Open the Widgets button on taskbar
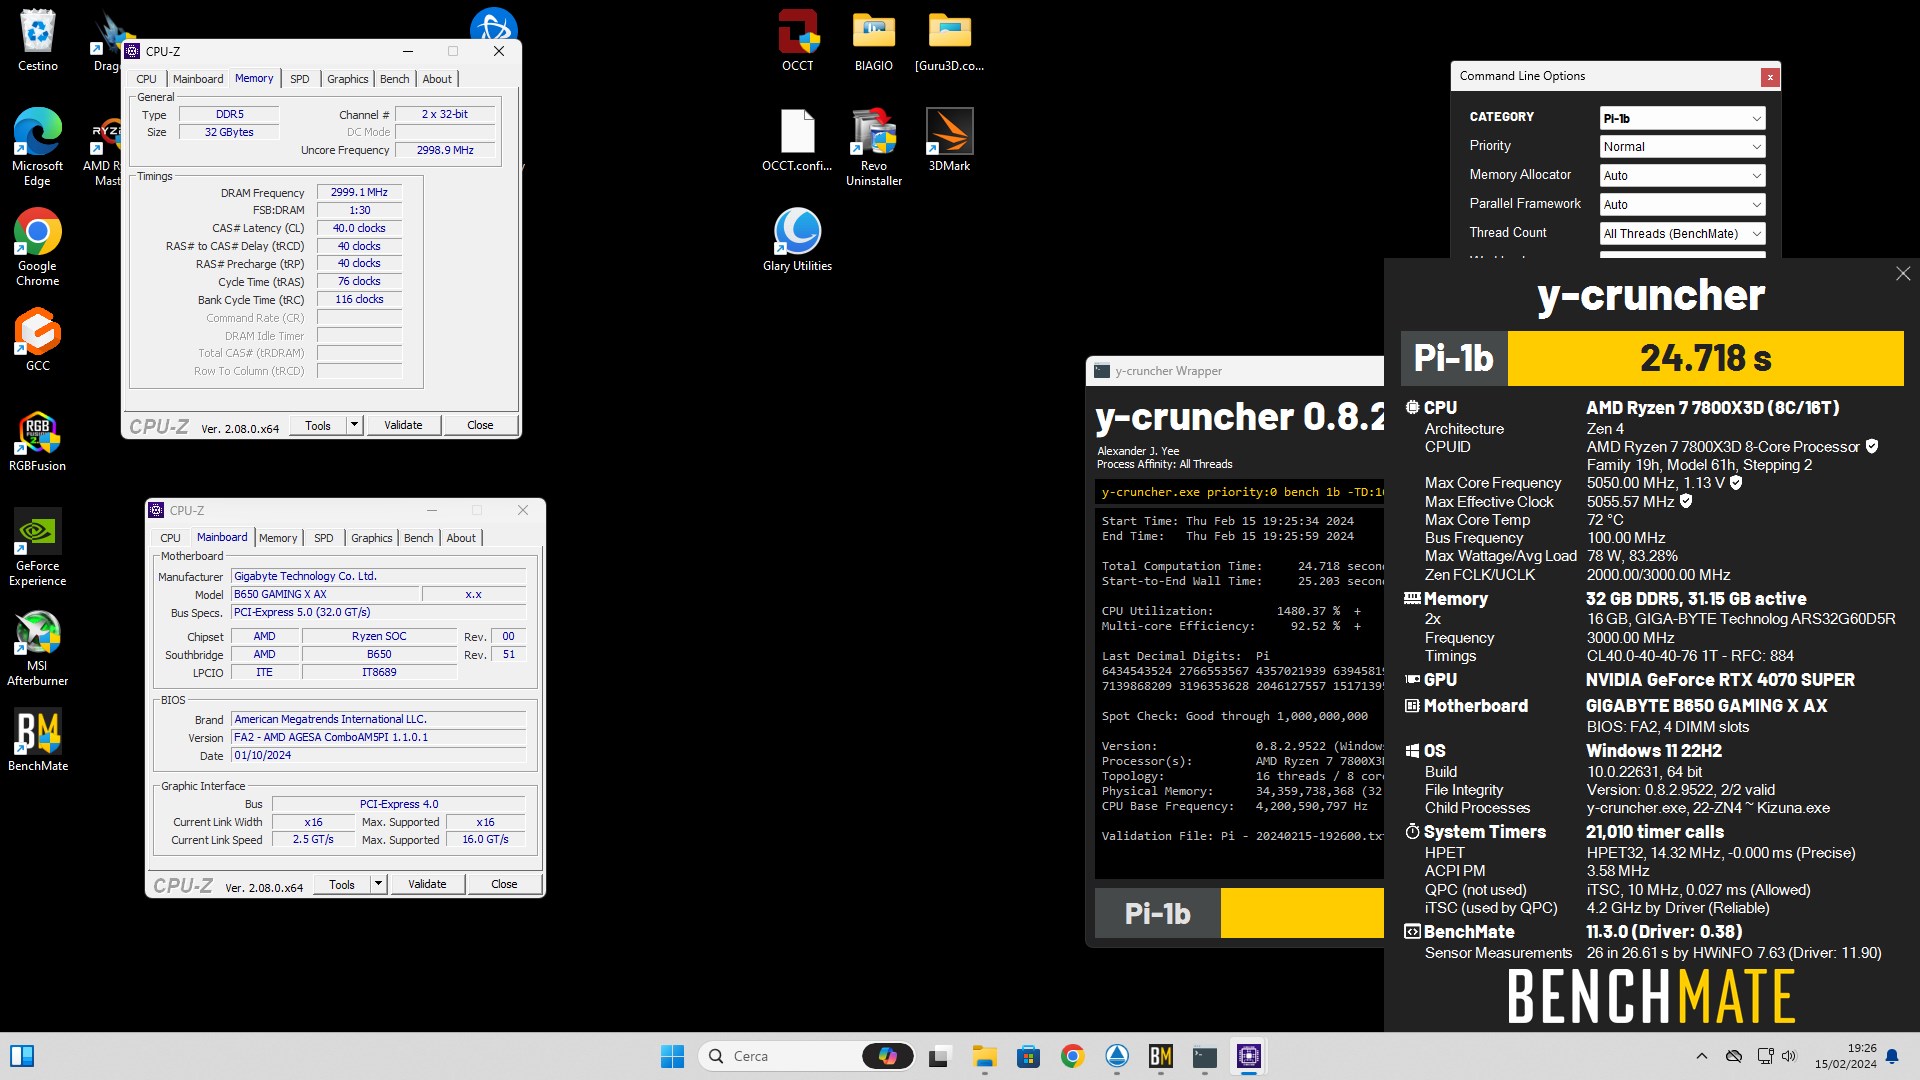 [x=22, y=1056]
